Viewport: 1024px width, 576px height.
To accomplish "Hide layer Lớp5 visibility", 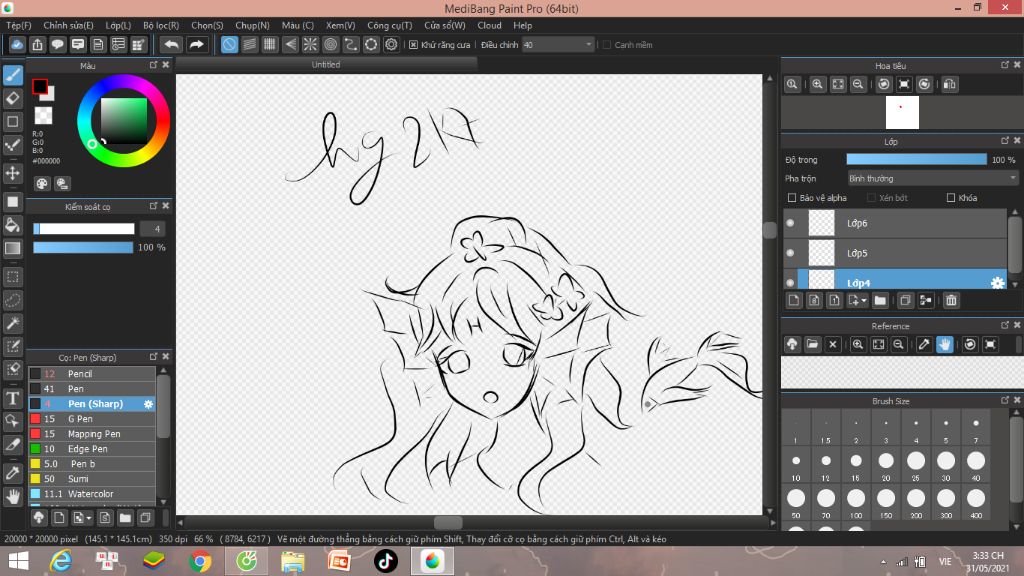I will (790, 253).
